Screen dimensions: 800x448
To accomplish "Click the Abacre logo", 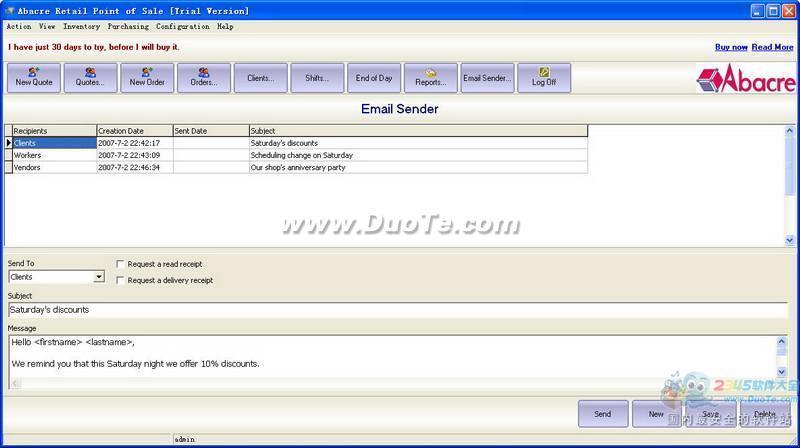I will [x=741, y=79].
